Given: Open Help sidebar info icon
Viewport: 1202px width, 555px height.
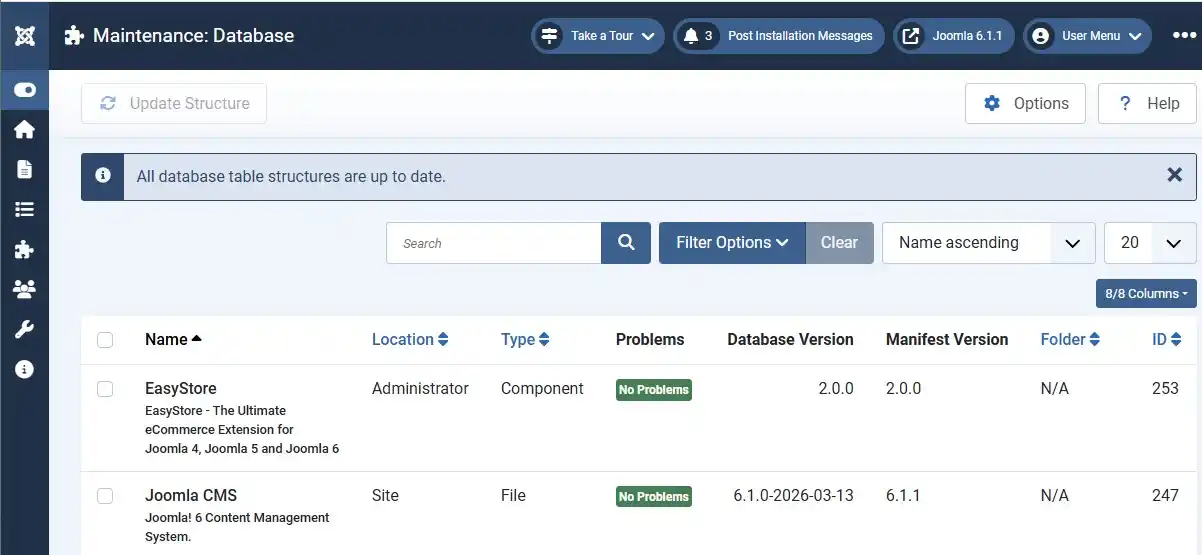Looking at the screenshot, I should coord(24,369).
